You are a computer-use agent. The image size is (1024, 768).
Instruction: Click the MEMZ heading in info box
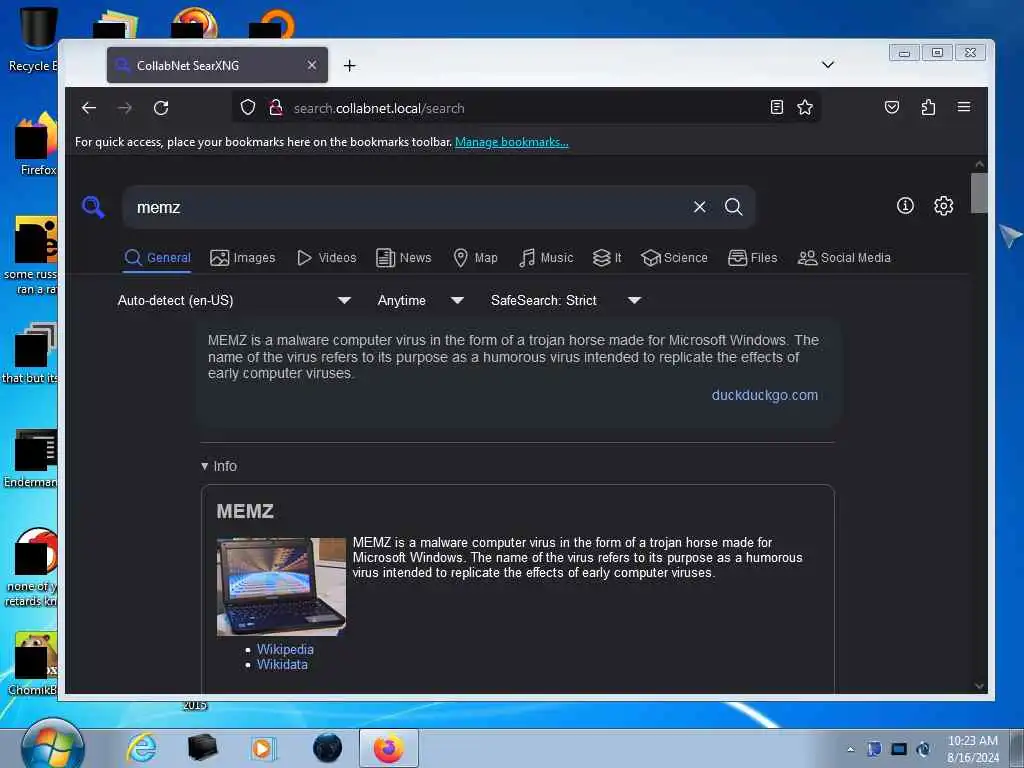point(245,511)
